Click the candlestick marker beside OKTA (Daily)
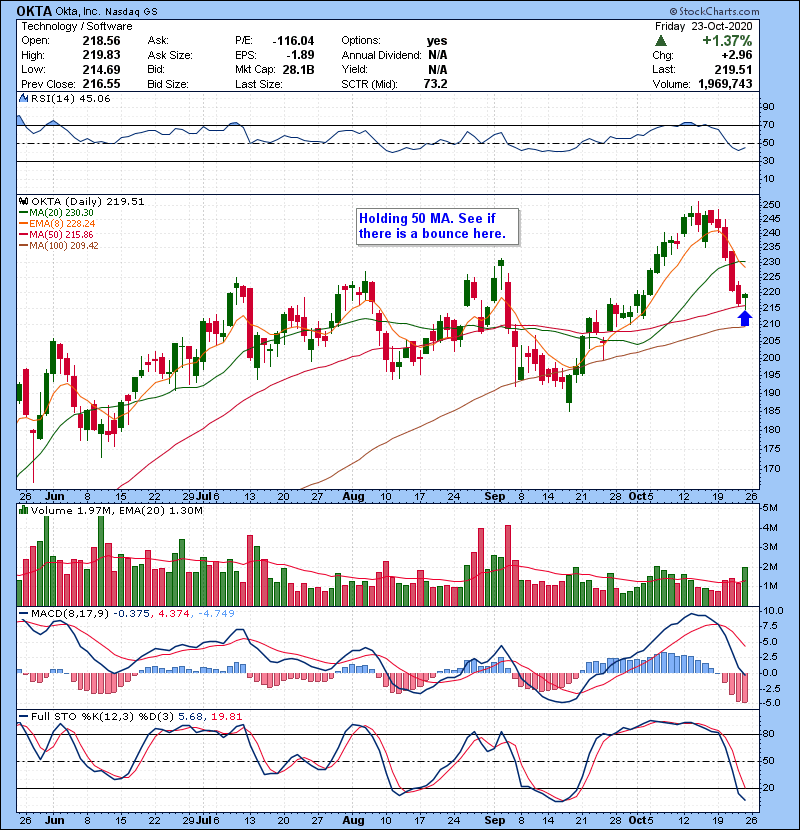 tap(23, 201)
